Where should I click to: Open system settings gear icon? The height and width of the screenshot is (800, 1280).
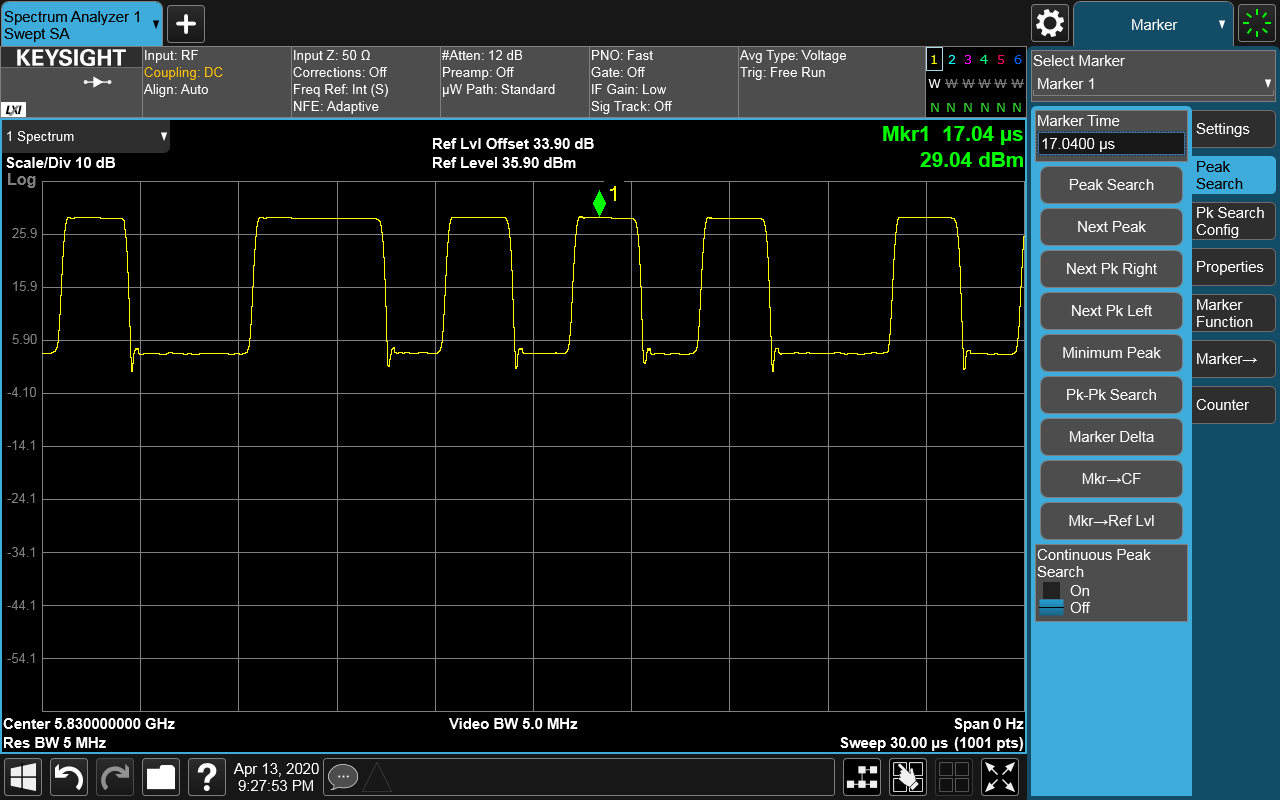pos(1049,23)
